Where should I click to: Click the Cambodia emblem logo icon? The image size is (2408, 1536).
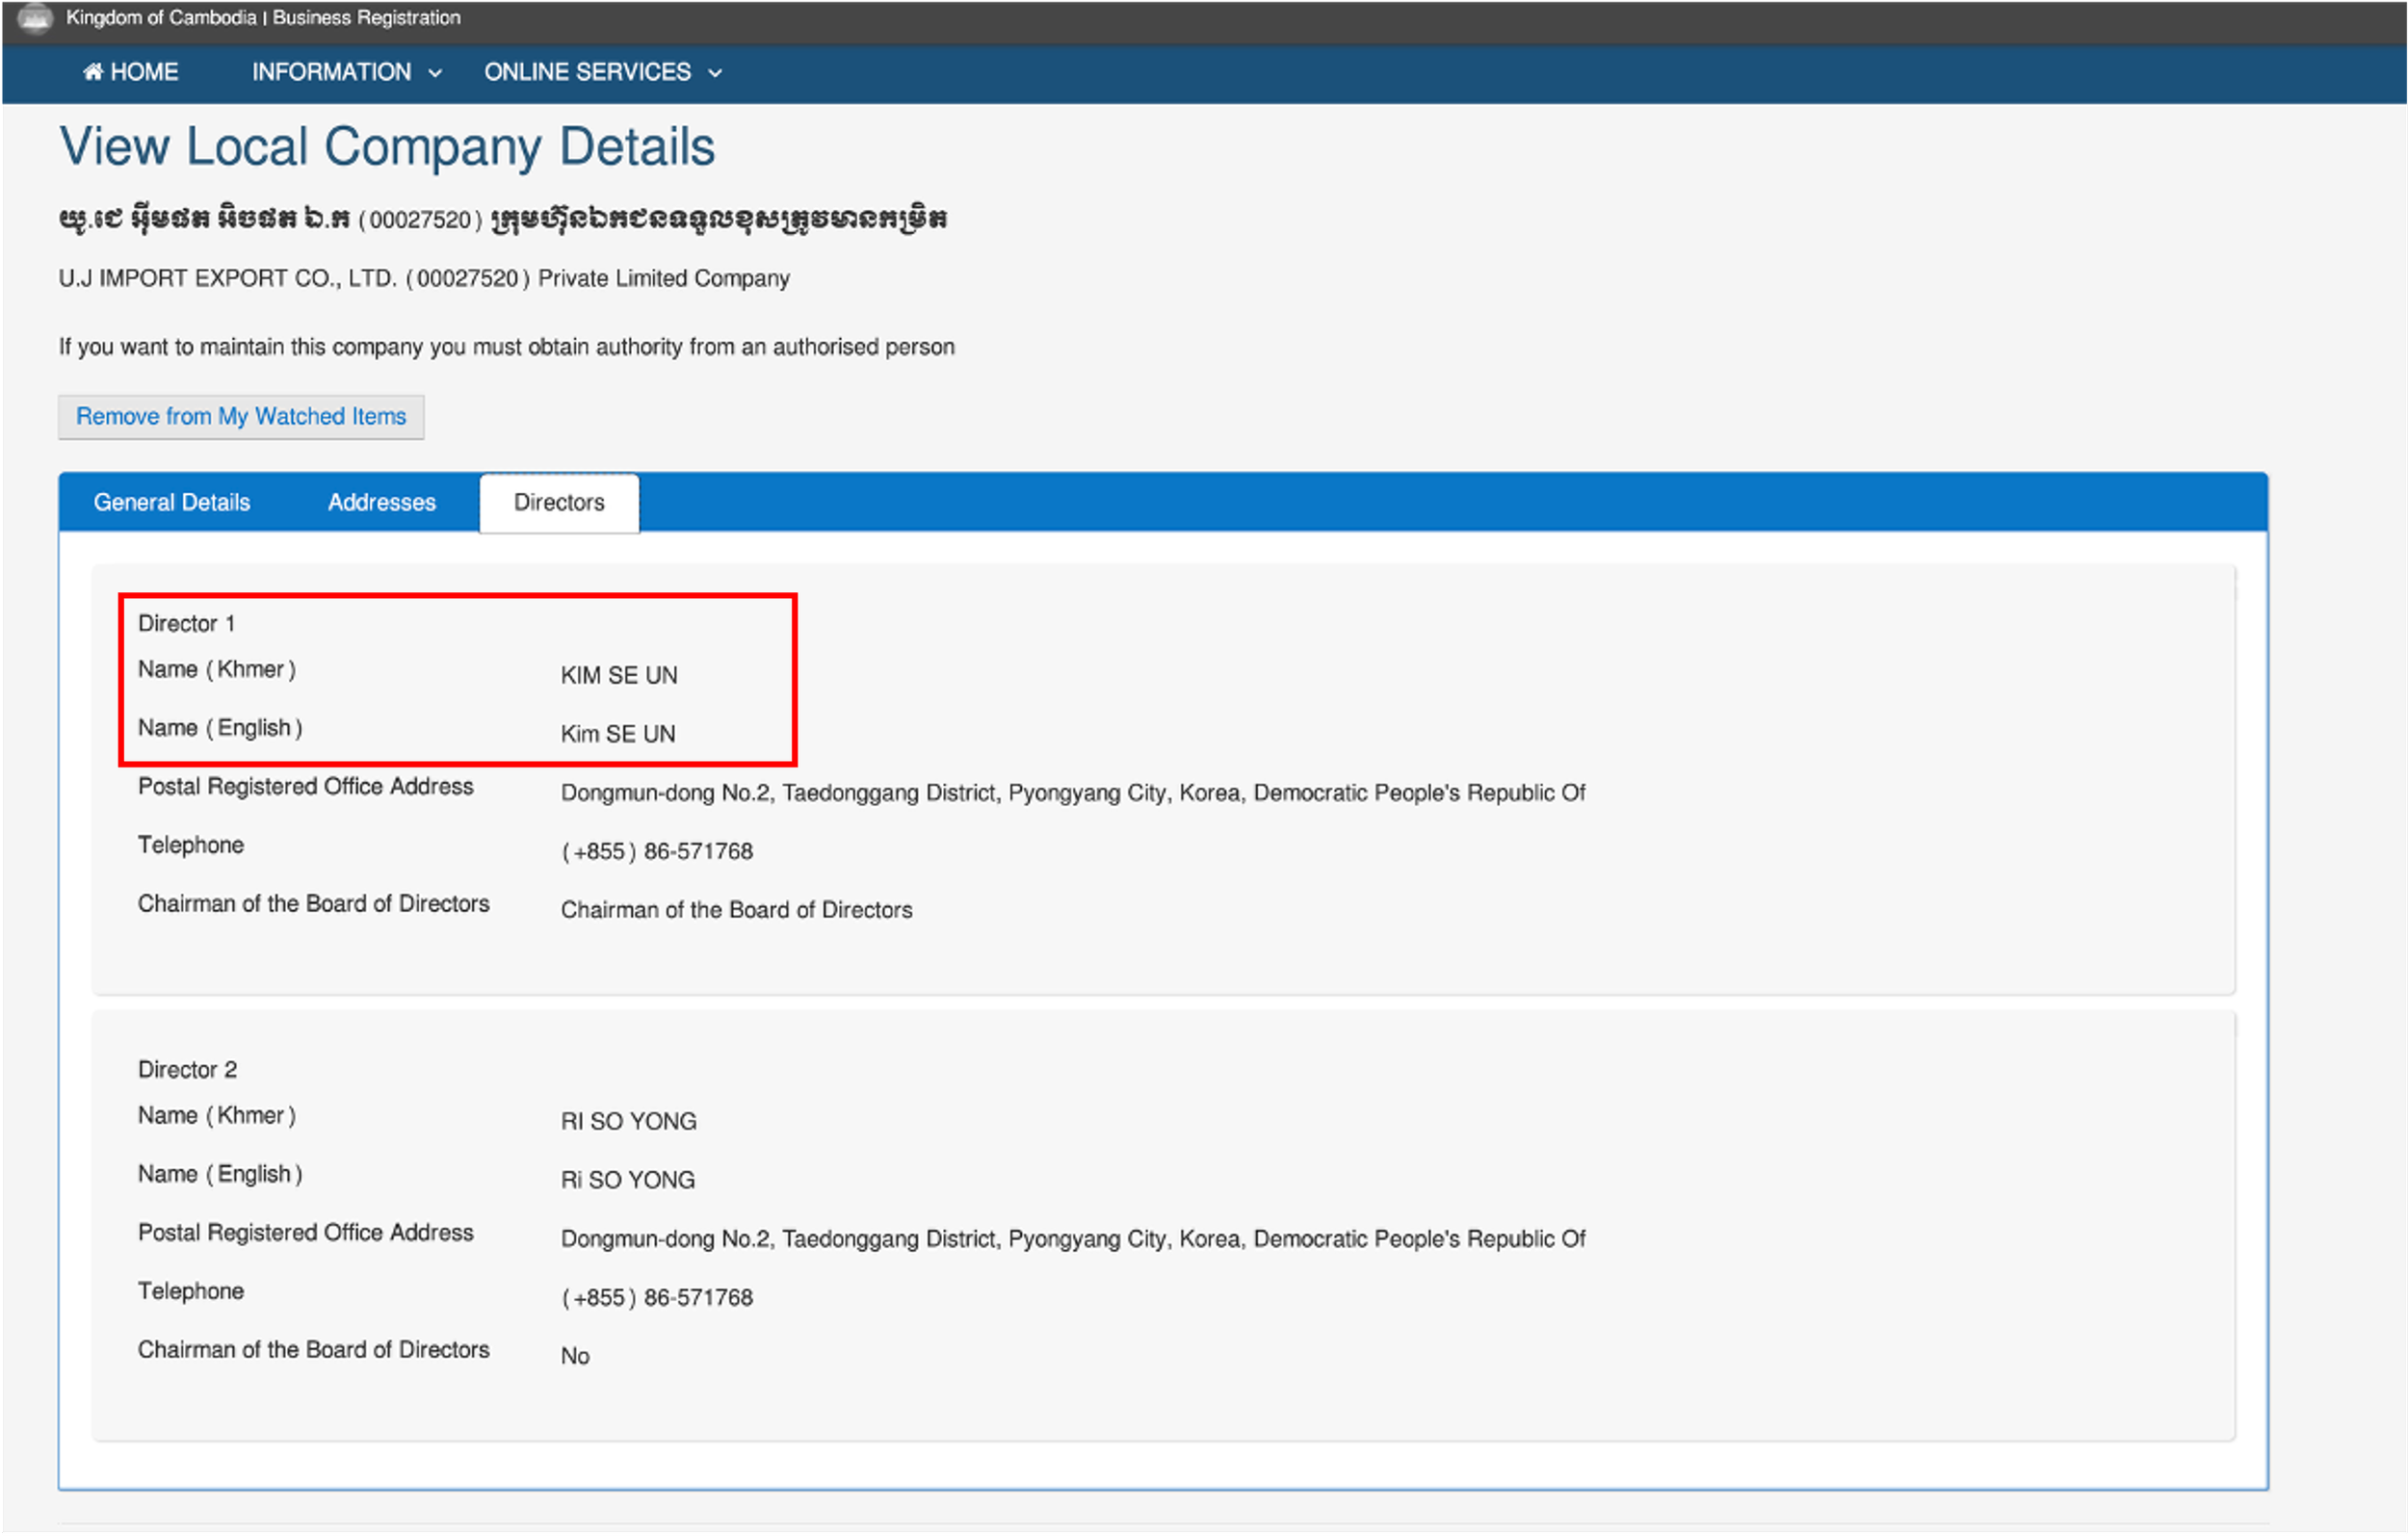tap(34, 18)
